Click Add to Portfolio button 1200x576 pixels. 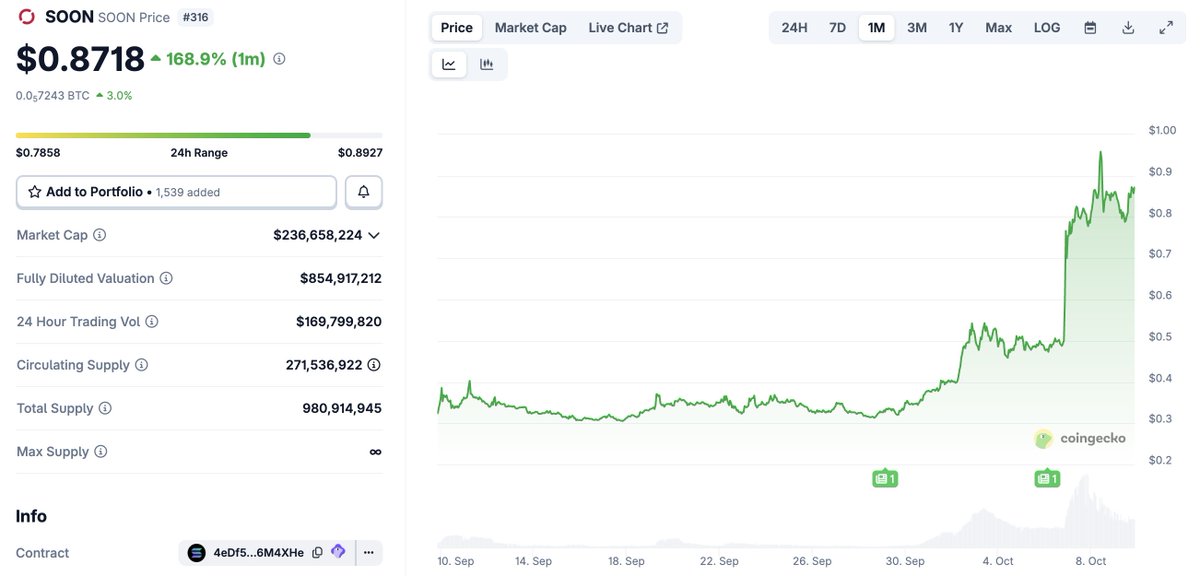pos(176,192)
